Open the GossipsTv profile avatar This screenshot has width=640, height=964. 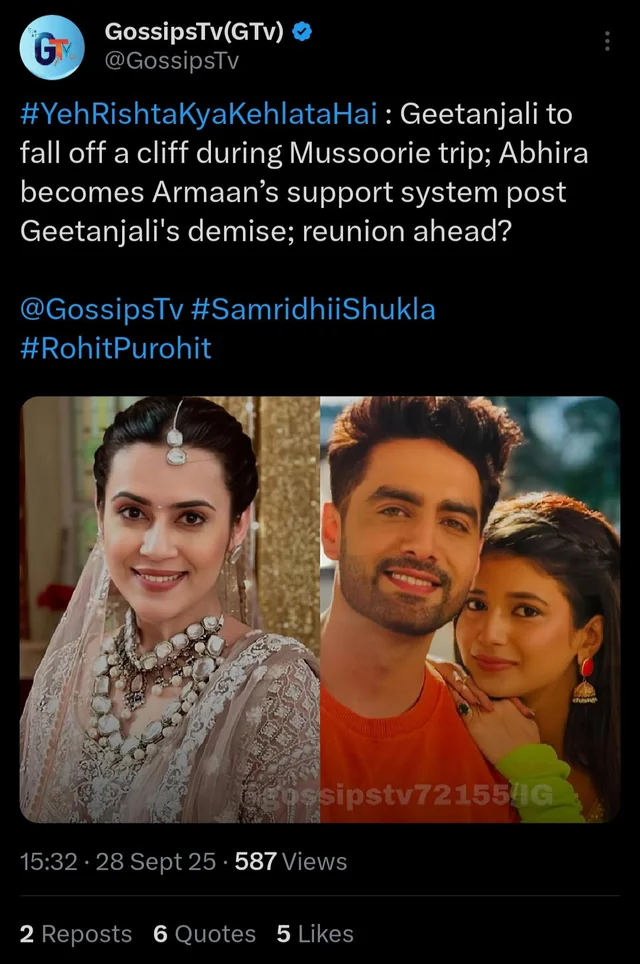point(52,48)
